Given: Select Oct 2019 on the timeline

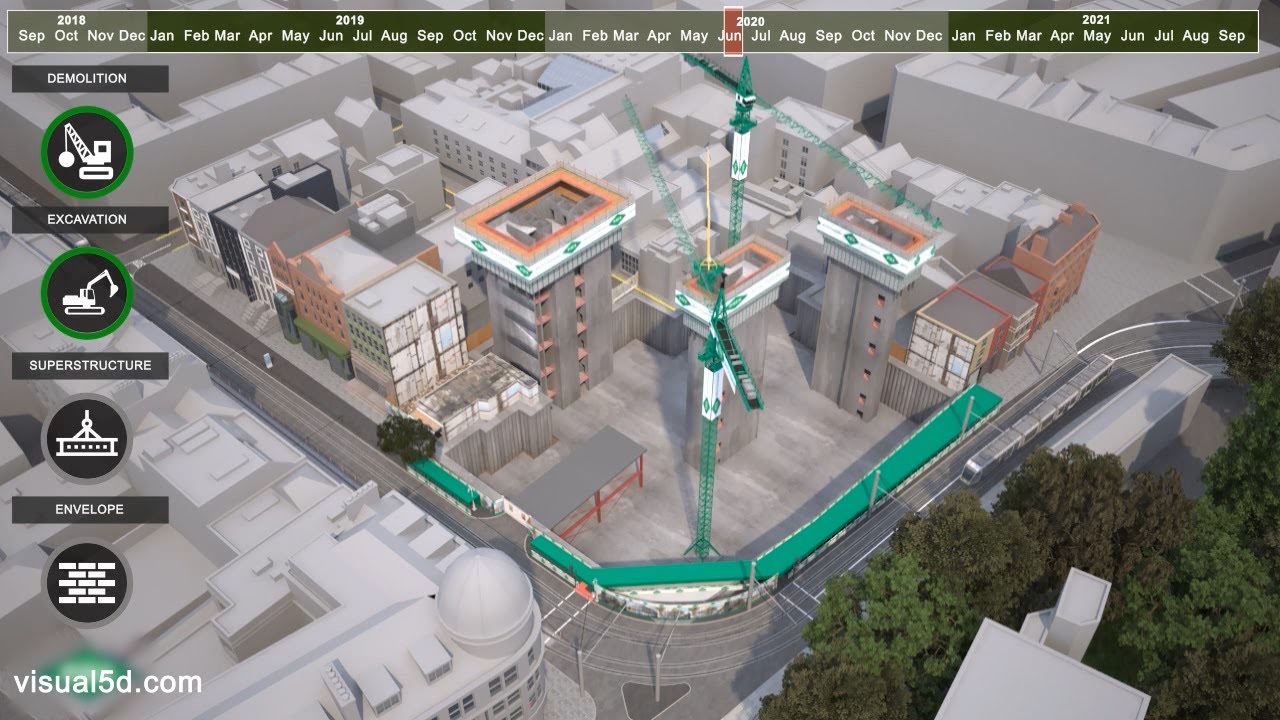Looking at the screenshot, I should (465, 36).
